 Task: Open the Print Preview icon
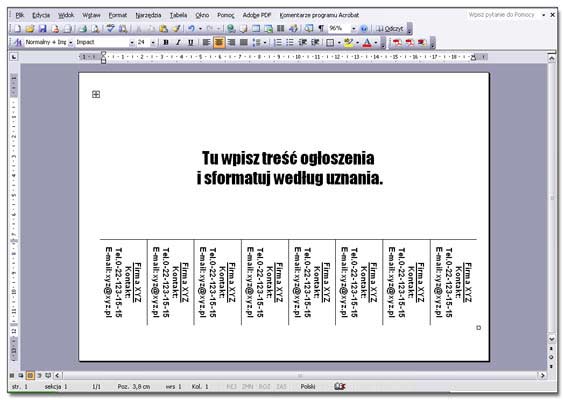click(95, 28)
